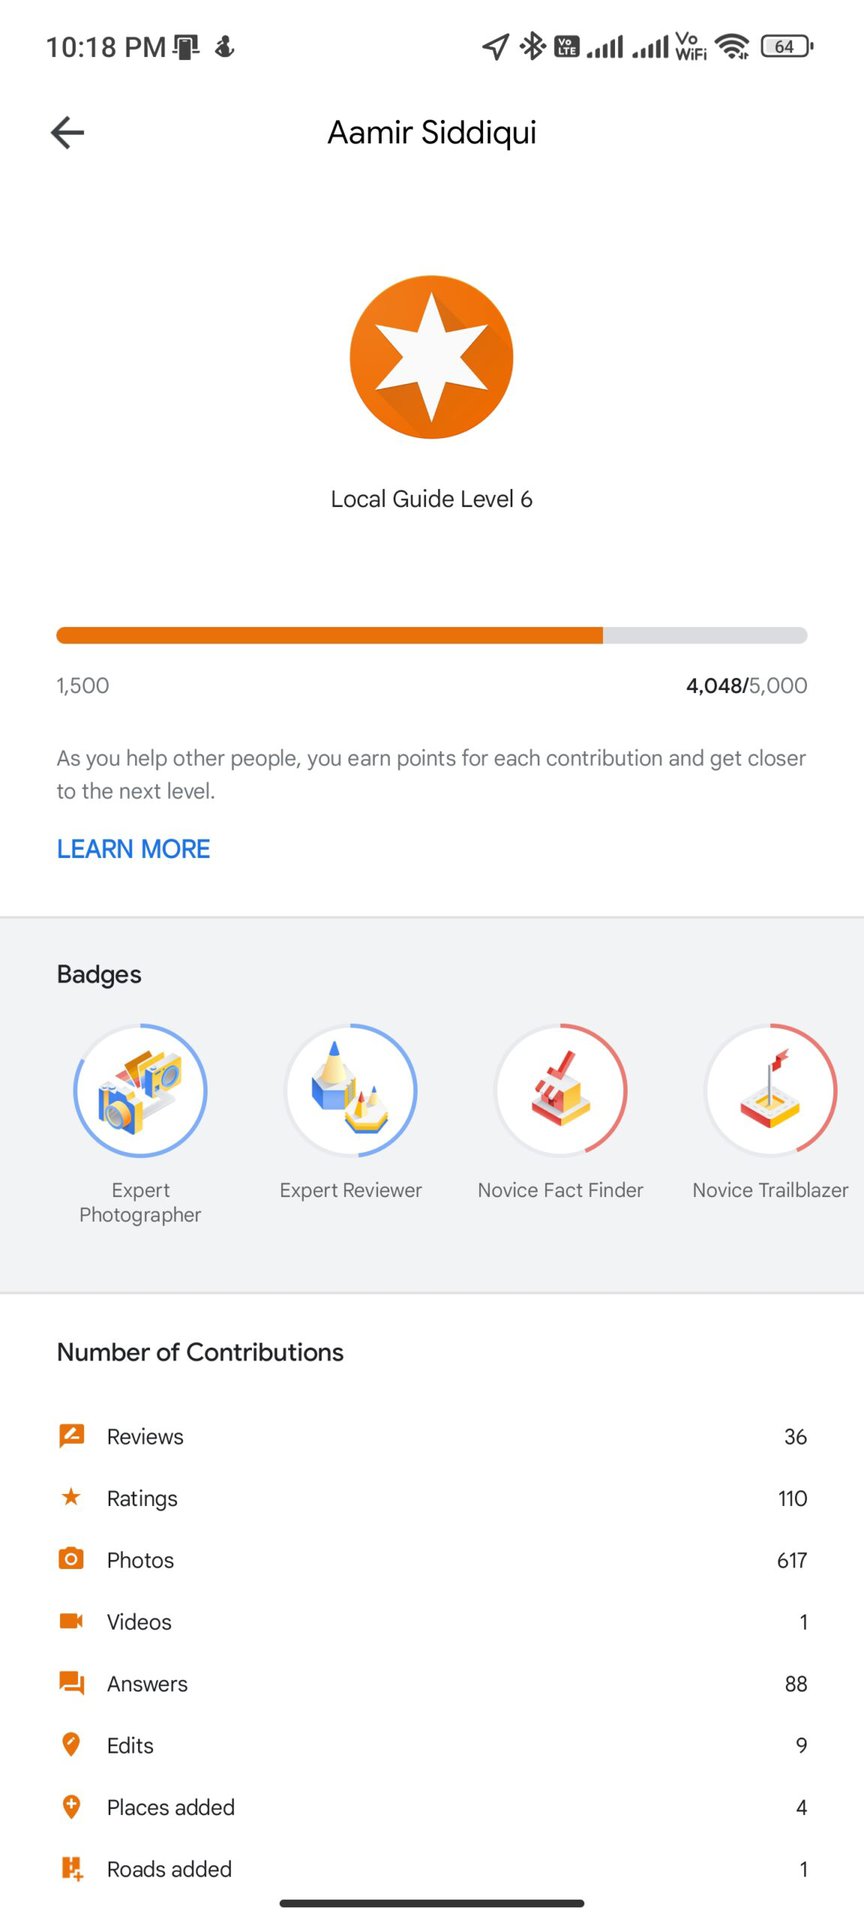Tap the Places added pin icon
The height and width of the screenshot is (1920, 864).
tap(71, 1807)
